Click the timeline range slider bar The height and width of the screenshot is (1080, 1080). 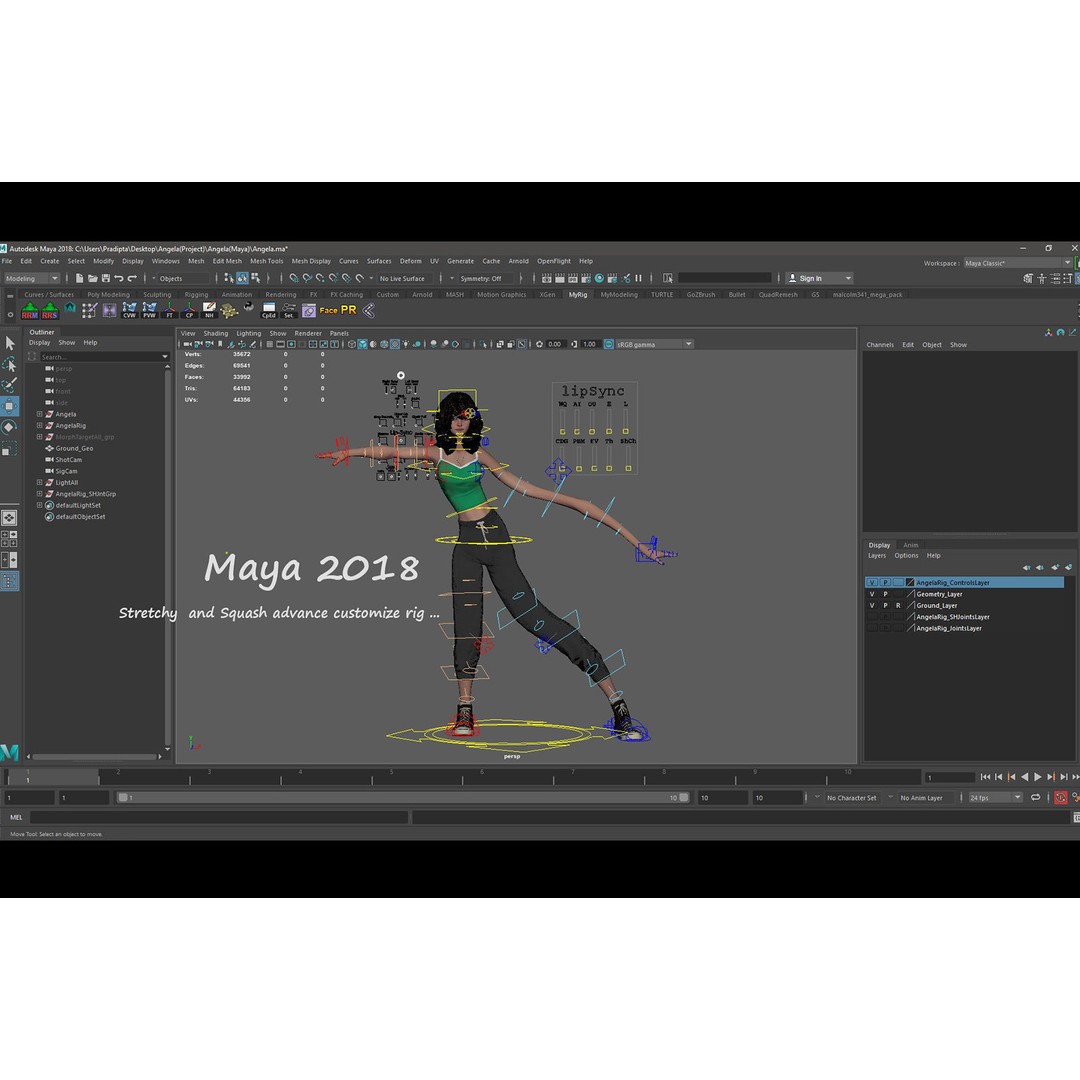(403, 798)
